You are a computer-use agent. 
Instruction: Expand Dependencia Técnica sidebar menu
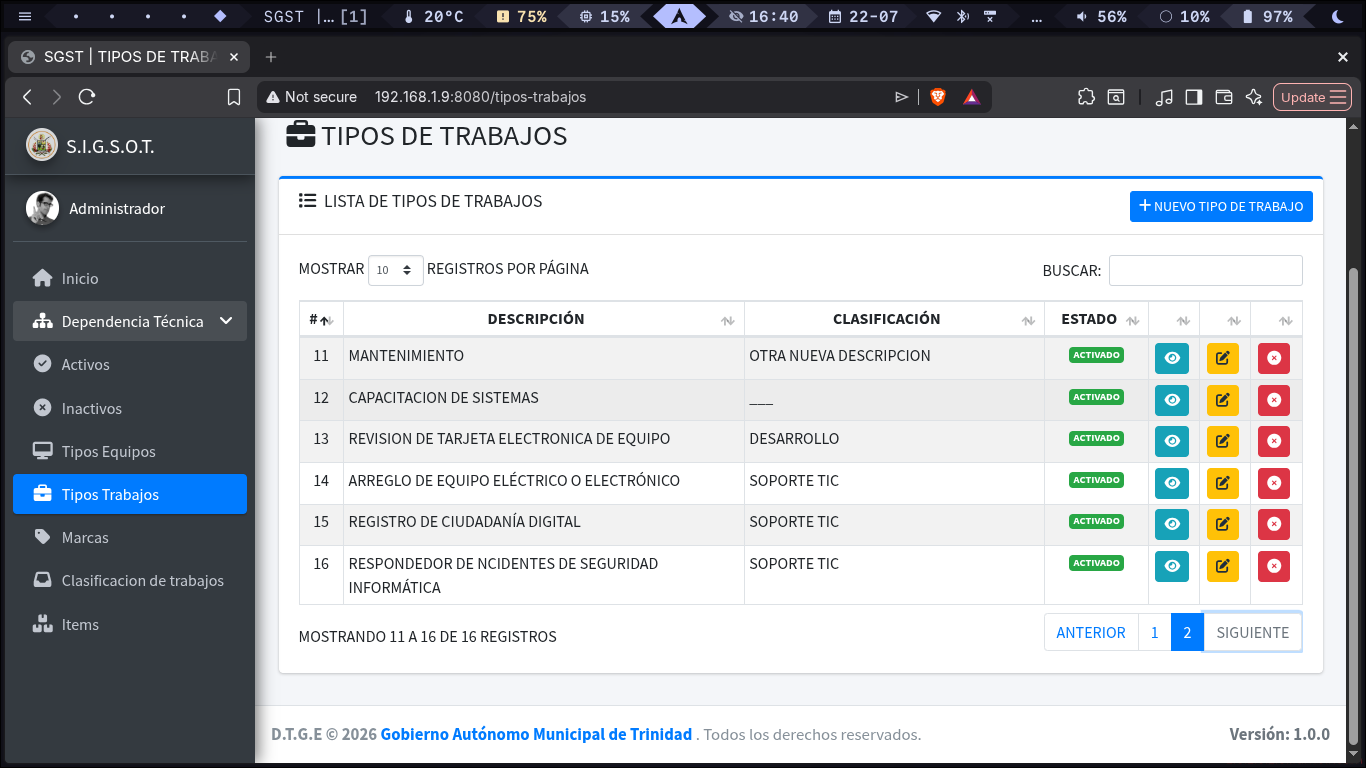130,321
